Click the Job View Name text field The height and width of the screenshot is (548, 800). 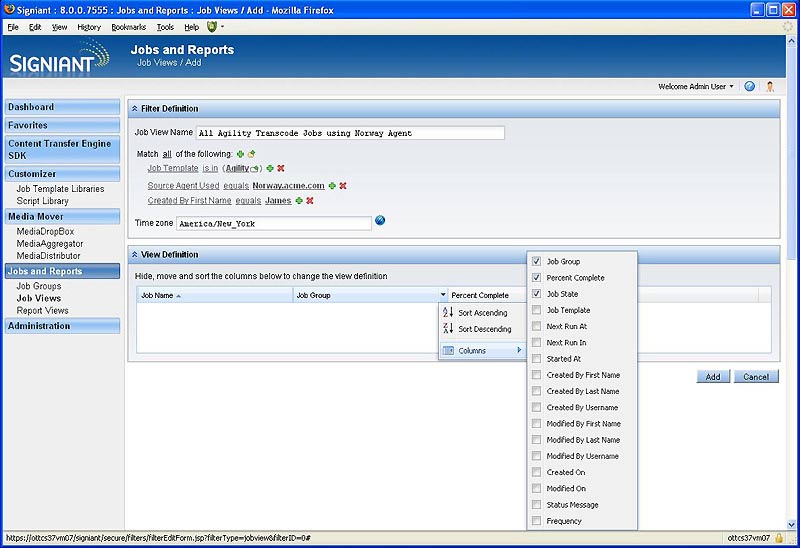point(350,133)
